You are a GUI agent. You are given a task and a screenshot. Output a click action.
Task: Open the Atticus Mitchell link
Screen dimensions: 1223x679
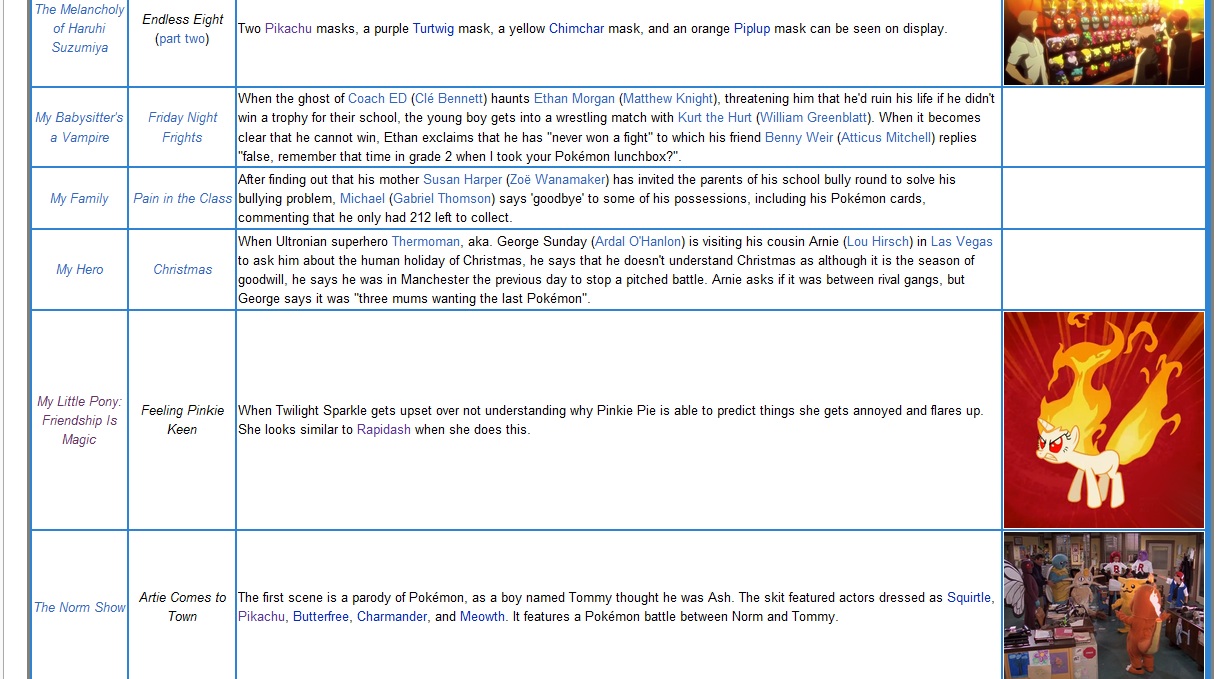point(885,138)
